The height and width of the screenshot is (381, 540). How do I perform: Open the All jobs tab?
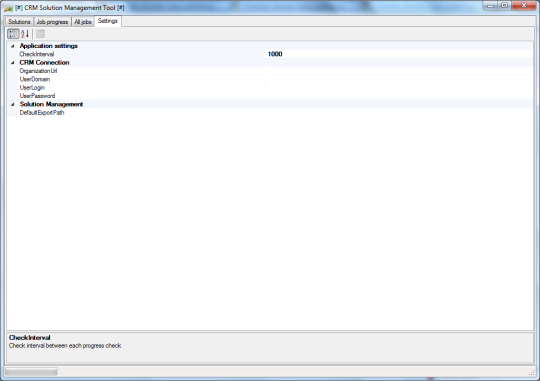click(83, 22)
